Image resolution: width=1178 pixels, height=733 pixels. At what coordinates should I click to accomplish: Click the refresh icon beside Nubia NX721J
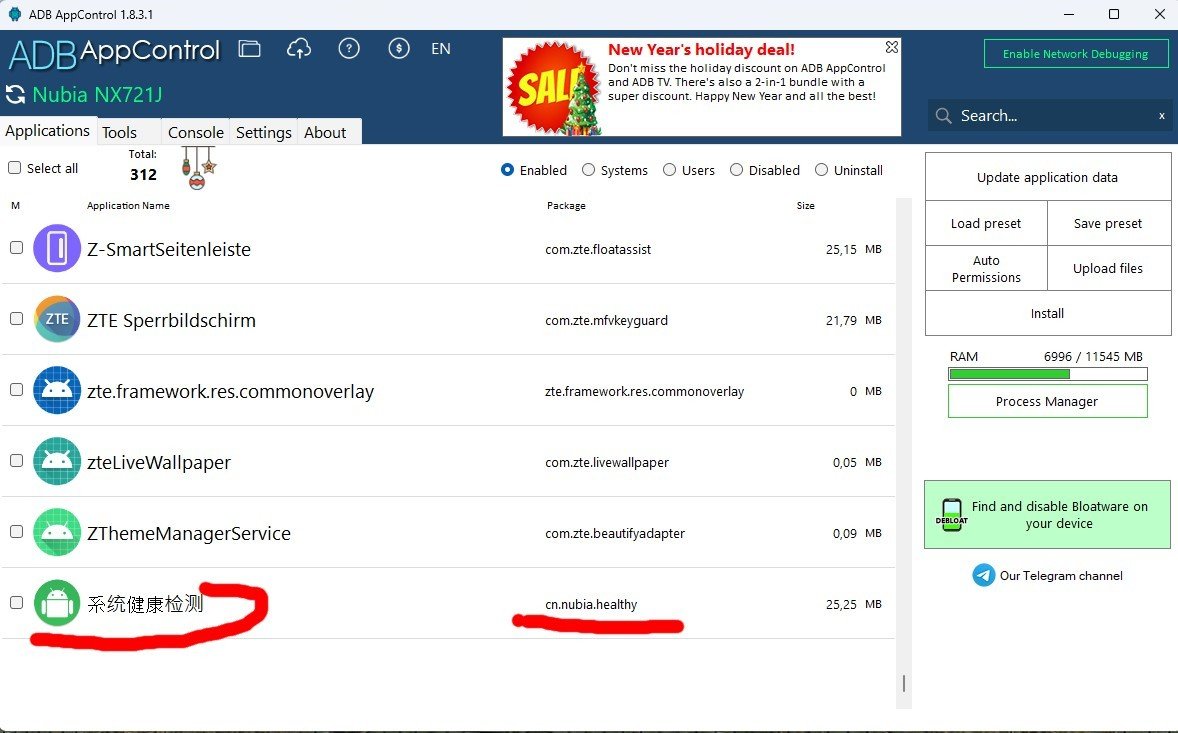pyautogui.click(x=16, y=95)
